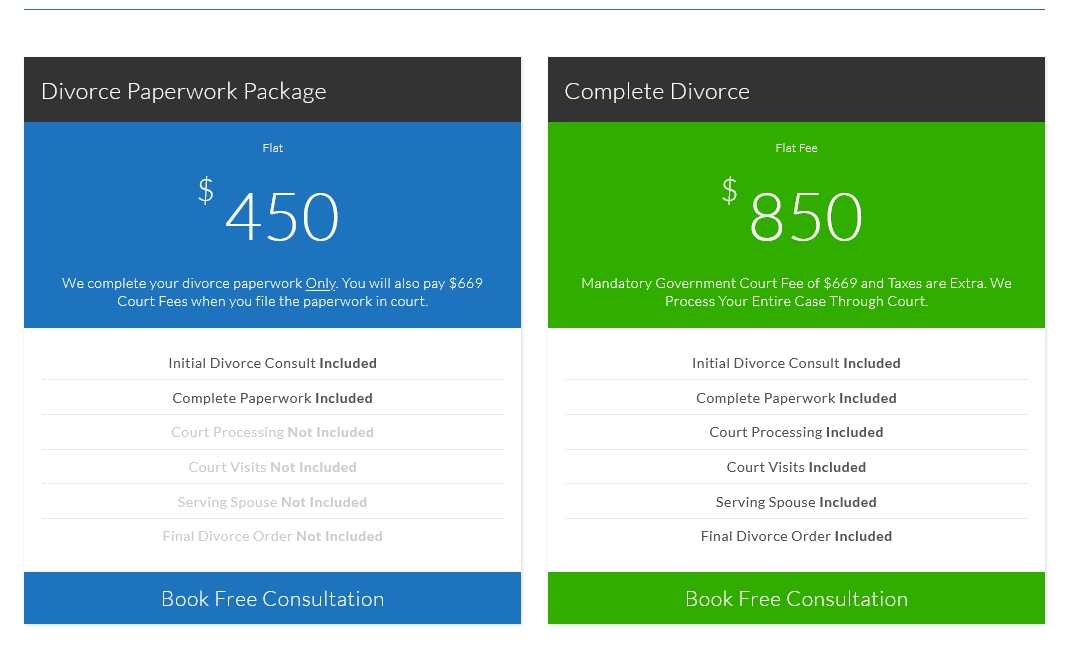Click Initial Divorce Consult in Complete Divorce
The width and height of the screenshot is (1075, 649).
(x=796, y=363)
